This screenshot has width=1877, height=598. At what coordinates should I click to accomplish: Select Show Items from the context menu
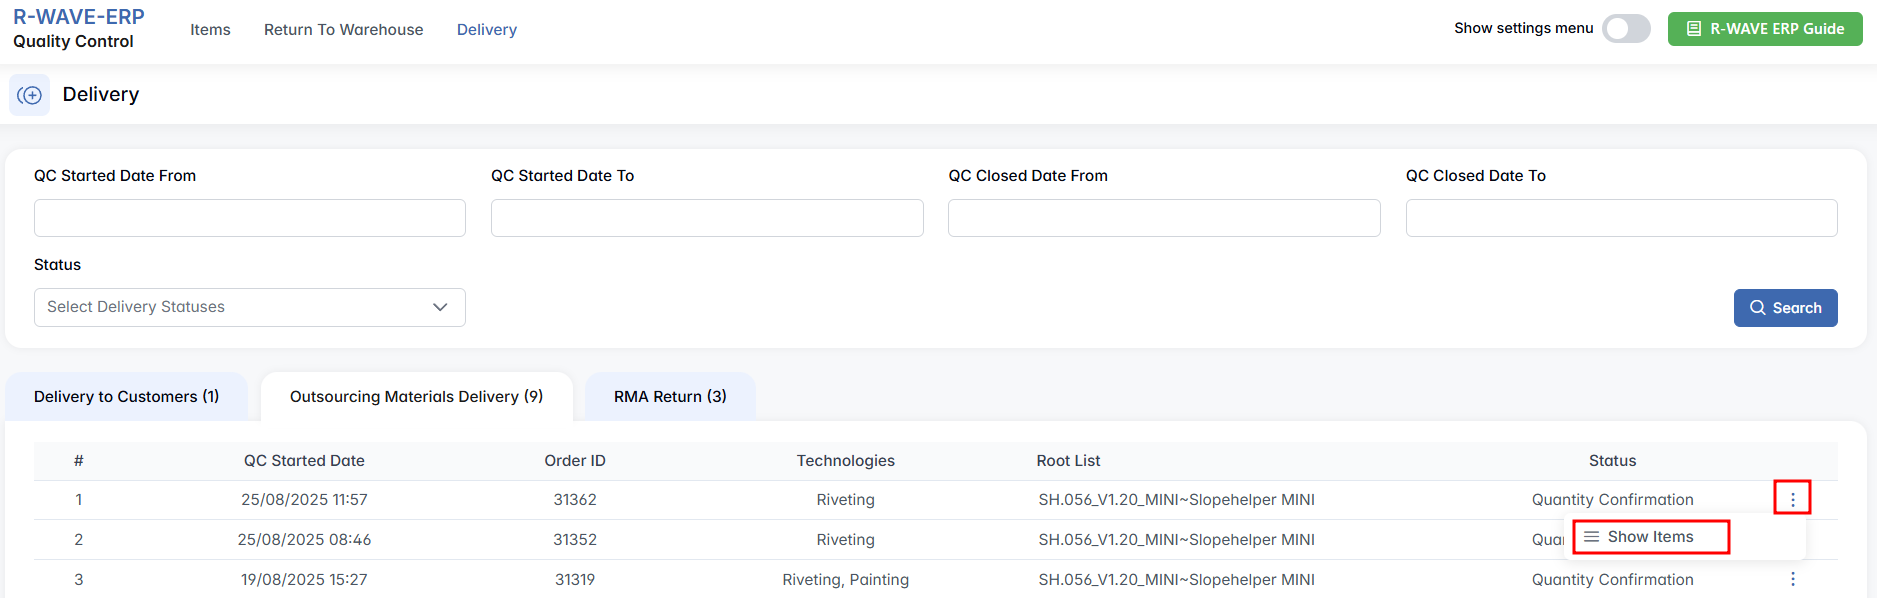pos(1650,537)
